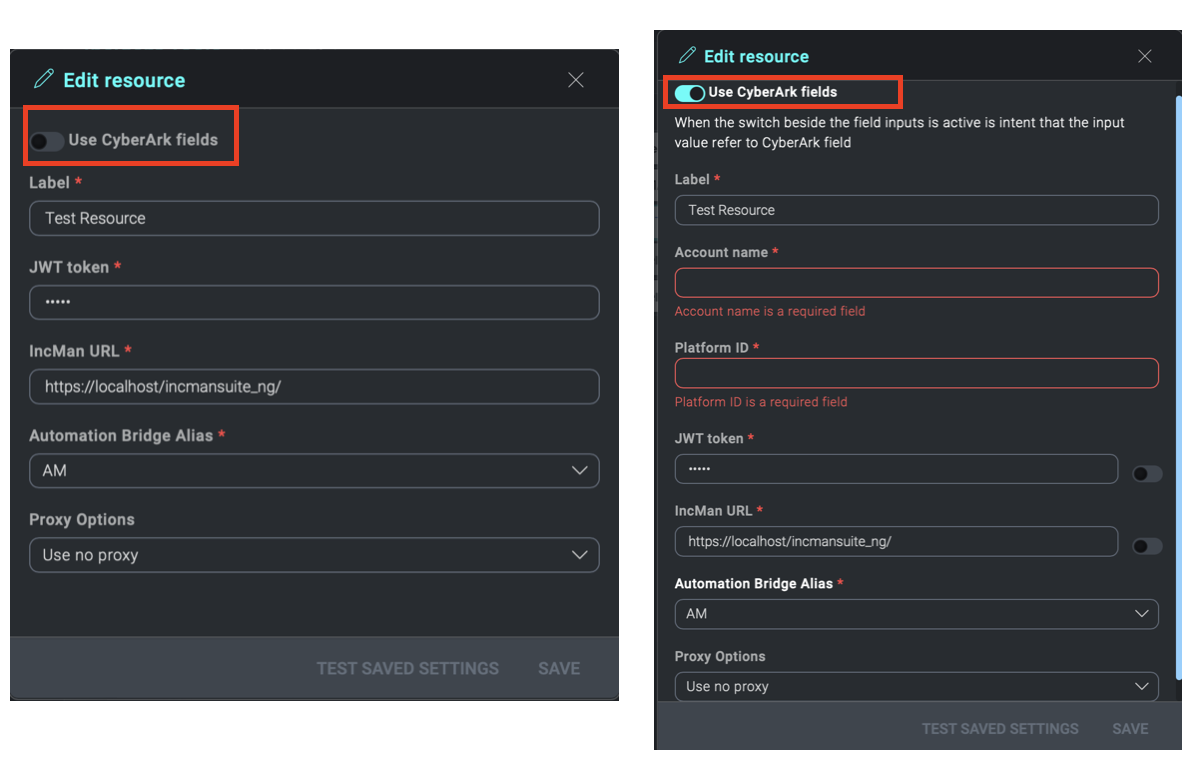Screen dimensions: 1184x762
Task: Expand Automation Bridge Alias dropdown in CyberArk-enabled dialog
Action: [x=916, y=614]
